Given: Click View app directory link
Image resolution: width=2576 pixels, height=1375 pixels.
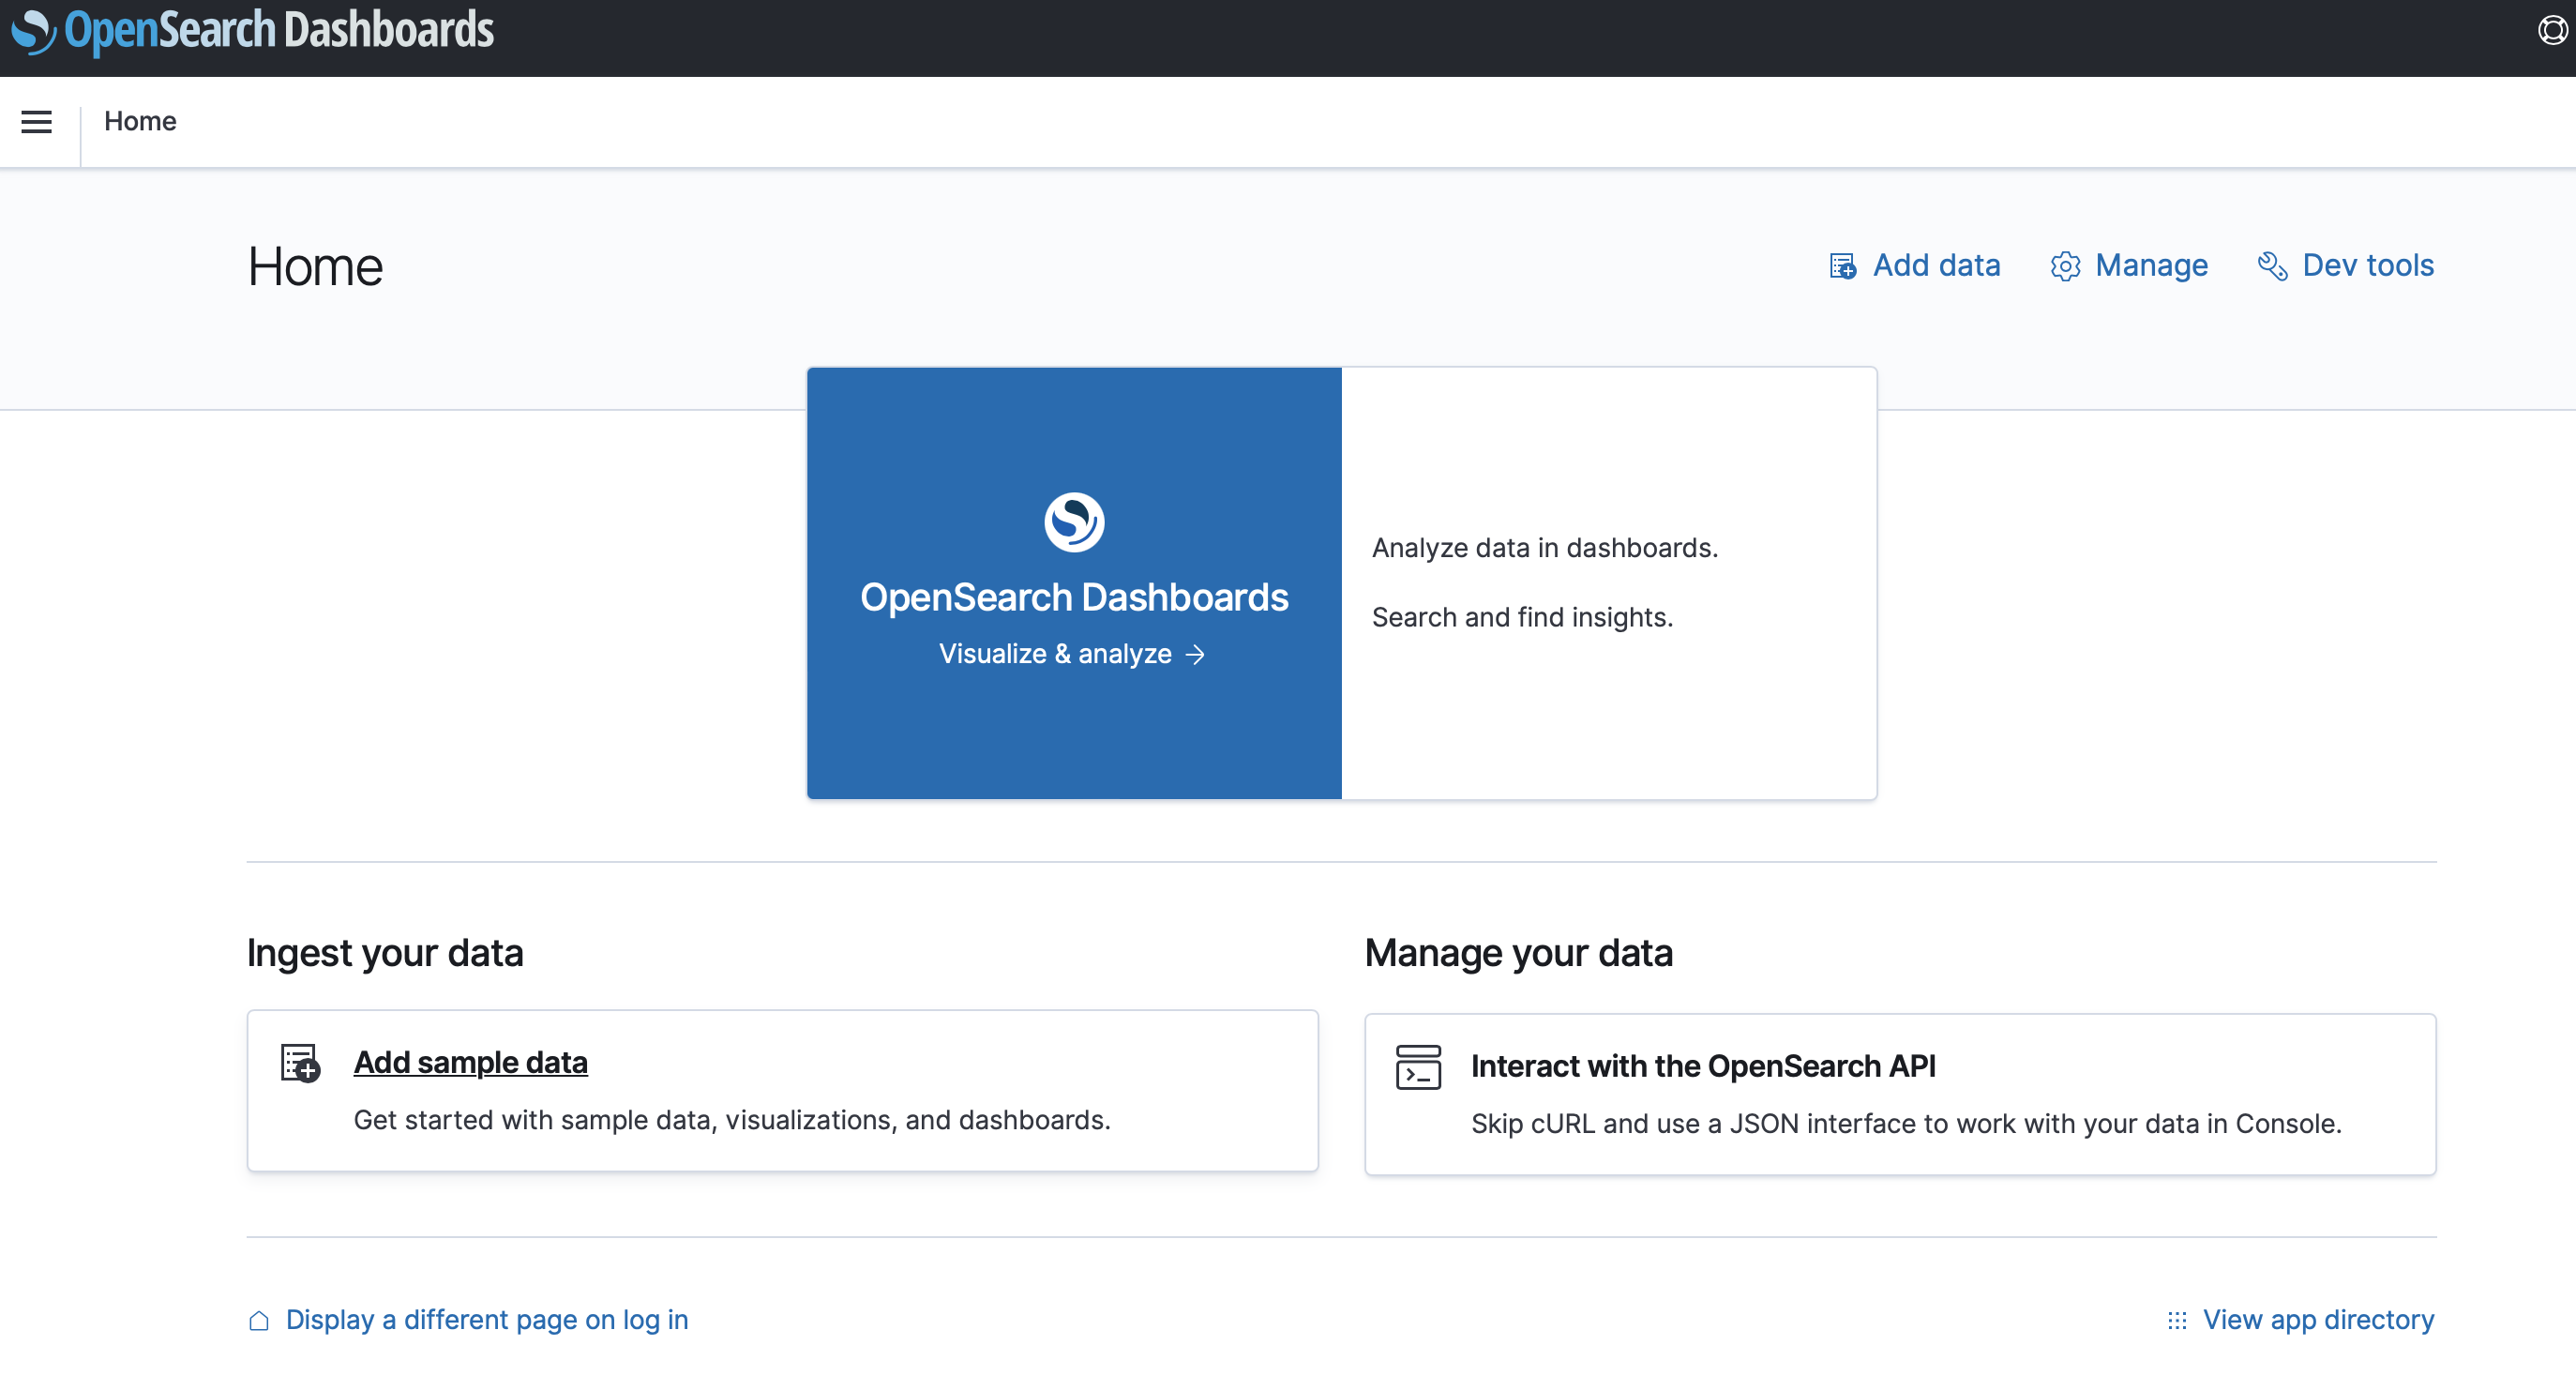Looking at the screenshot, I should [2318, 1320].
